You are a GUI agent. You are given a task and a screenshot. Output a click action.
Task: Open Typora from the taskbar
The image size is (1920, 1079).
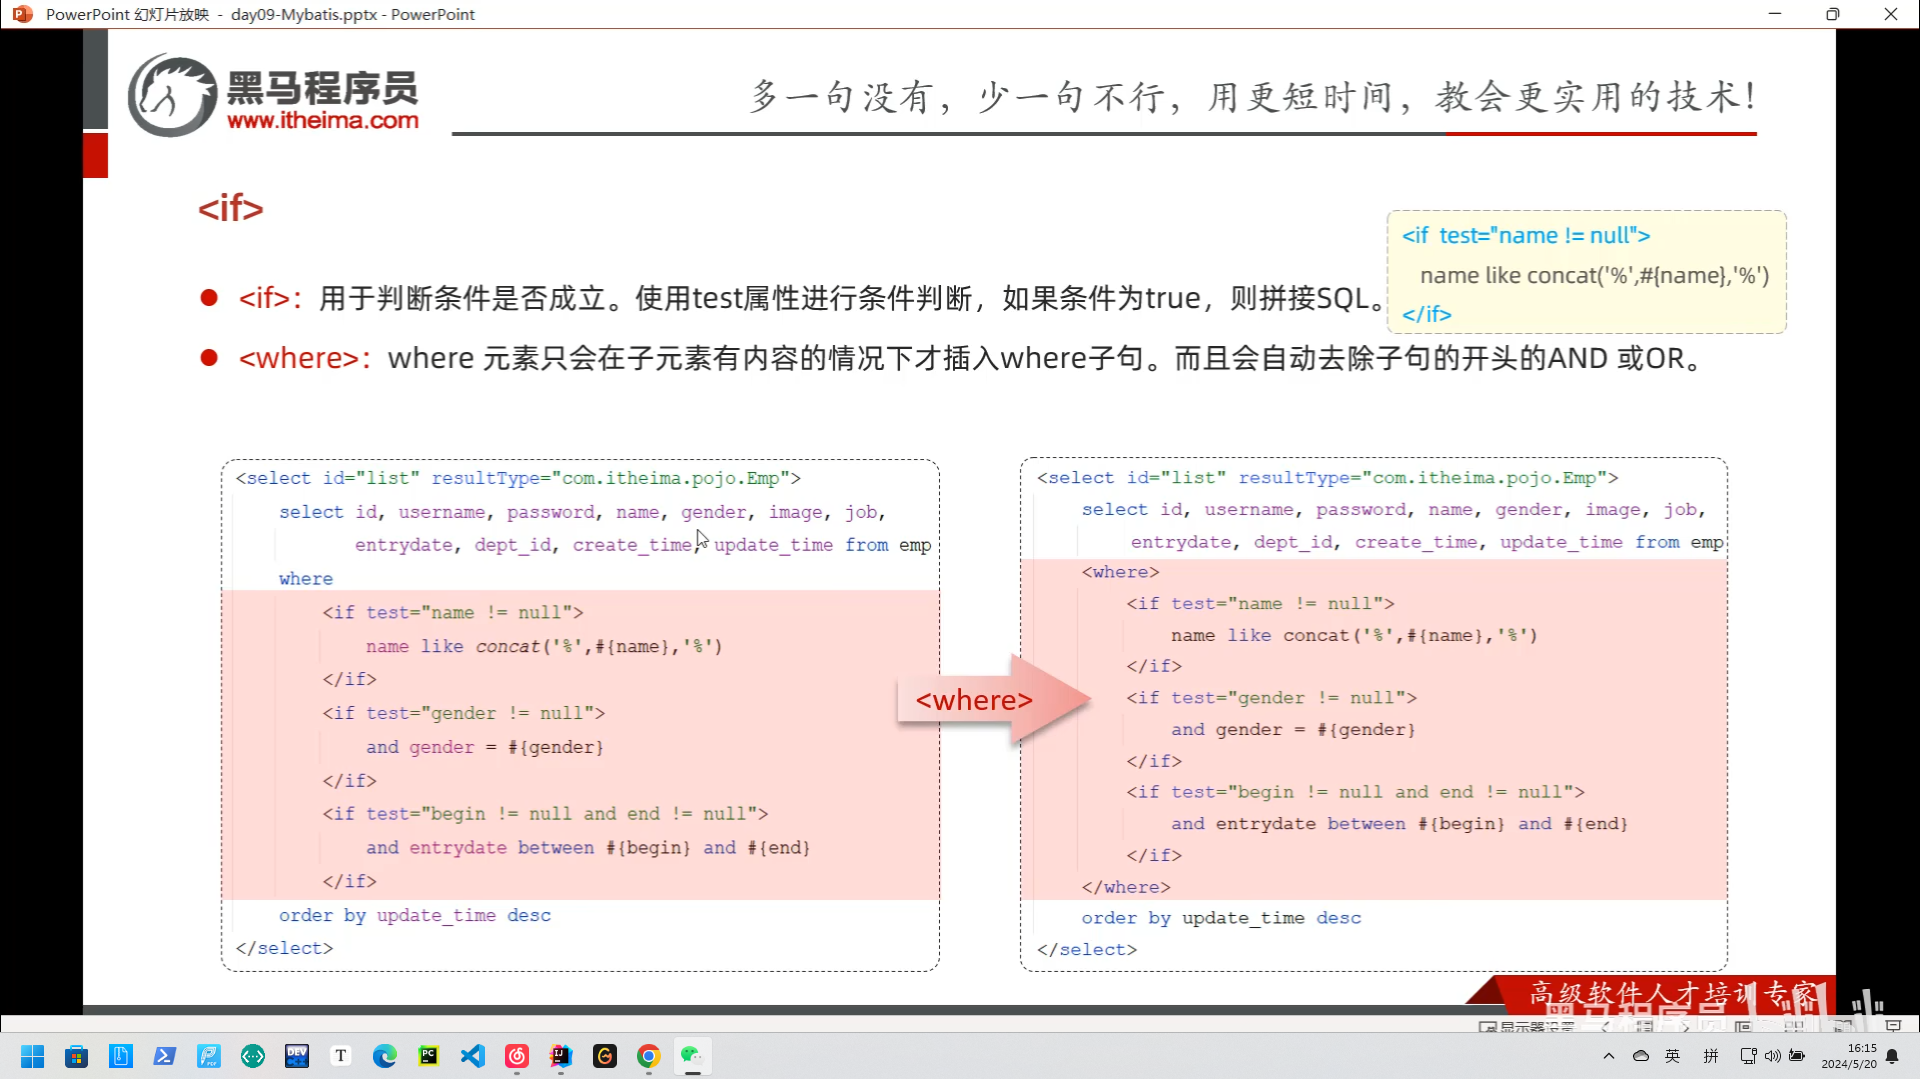coord(341,1056)
